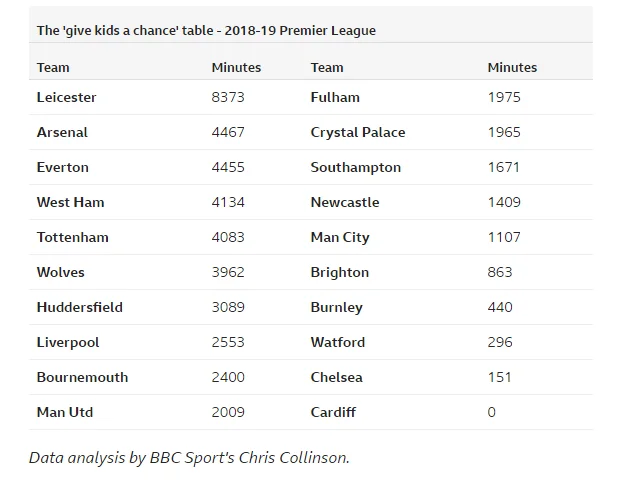Click the right Team column header
This screenshot has height=500, width=621.
(x=327, y=67)
